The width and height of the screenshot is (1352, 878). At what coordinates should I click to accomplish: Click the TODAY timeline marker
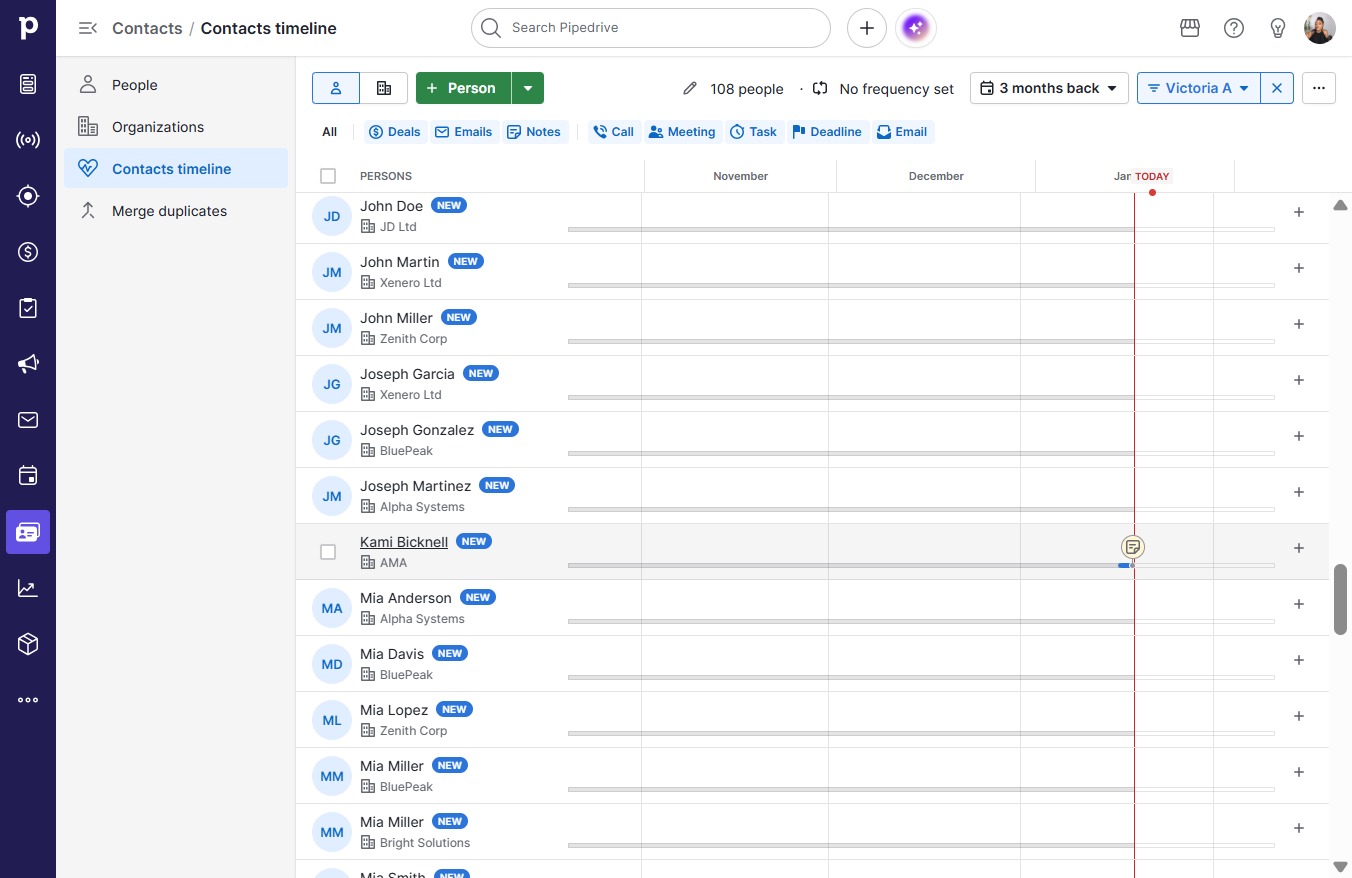coord(1152,177)
